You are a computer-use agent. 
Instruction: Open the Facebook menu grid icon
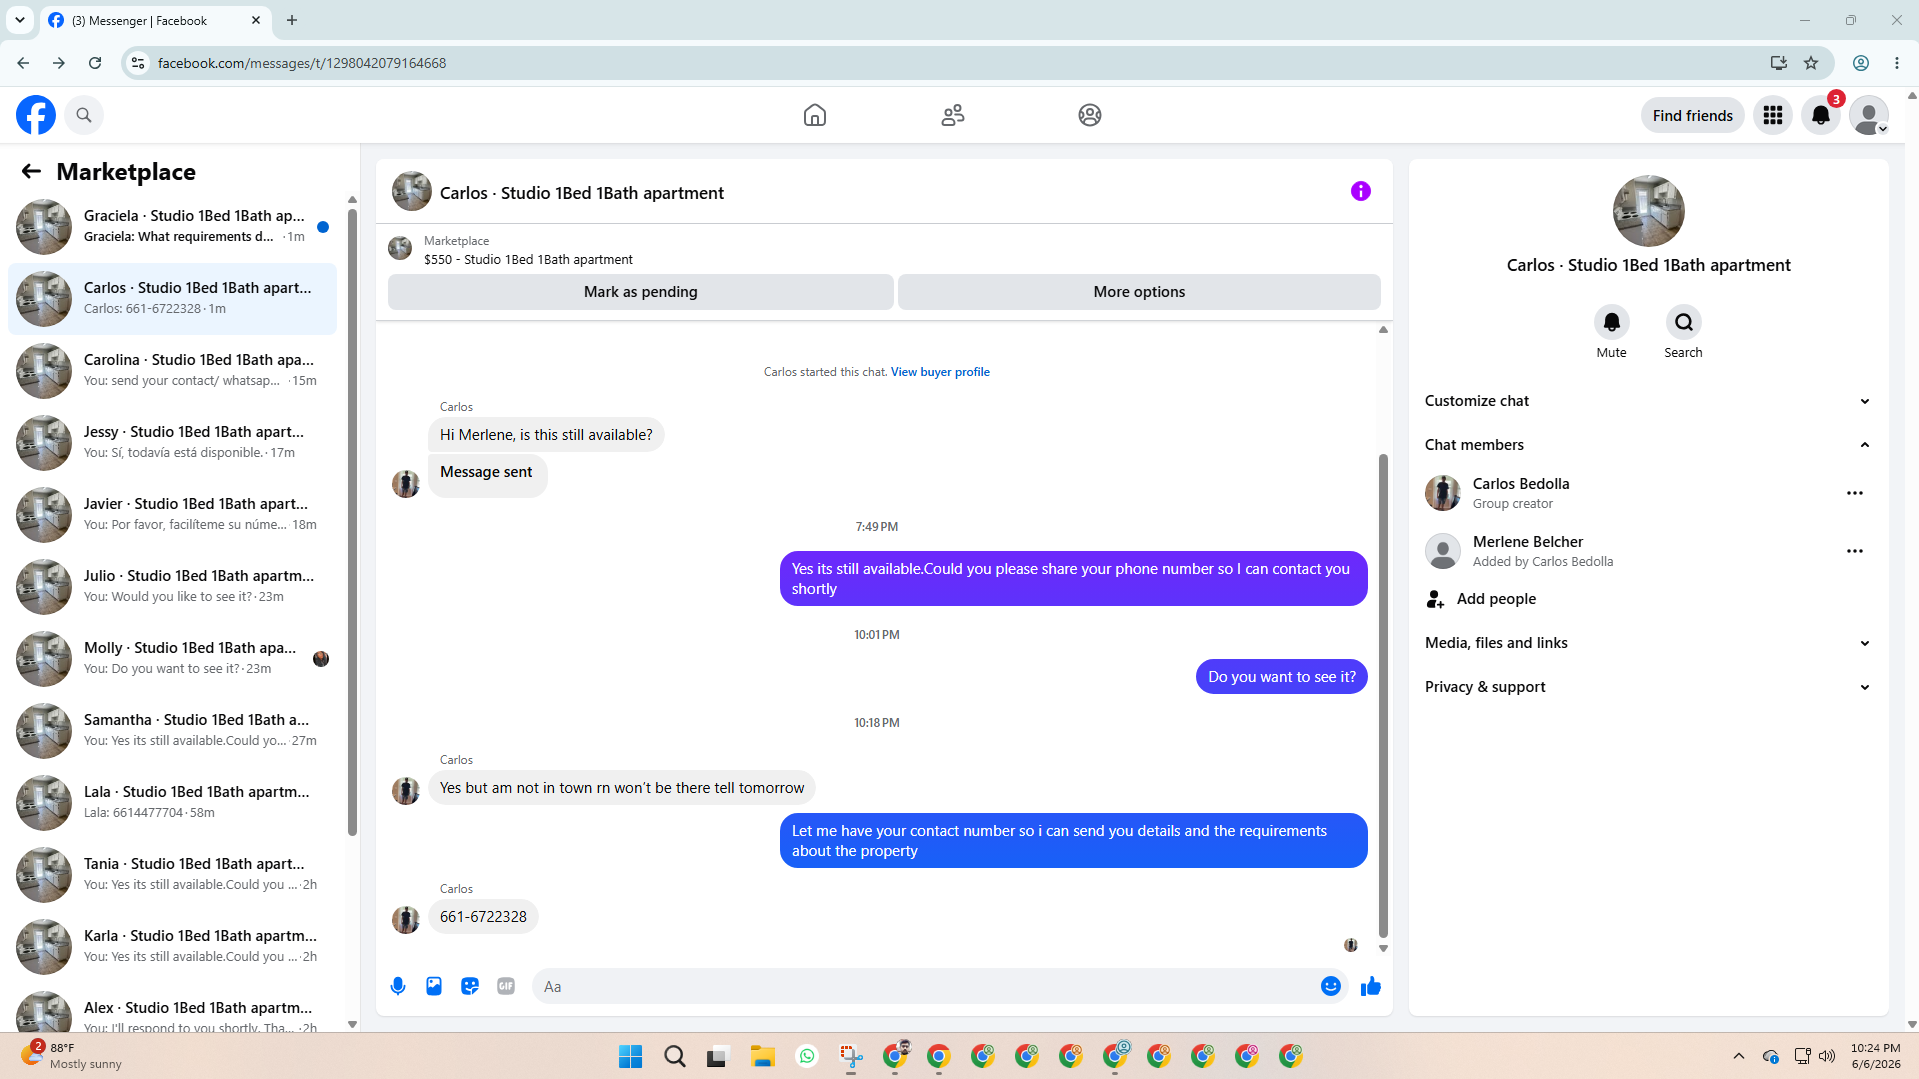point(1773,115)
